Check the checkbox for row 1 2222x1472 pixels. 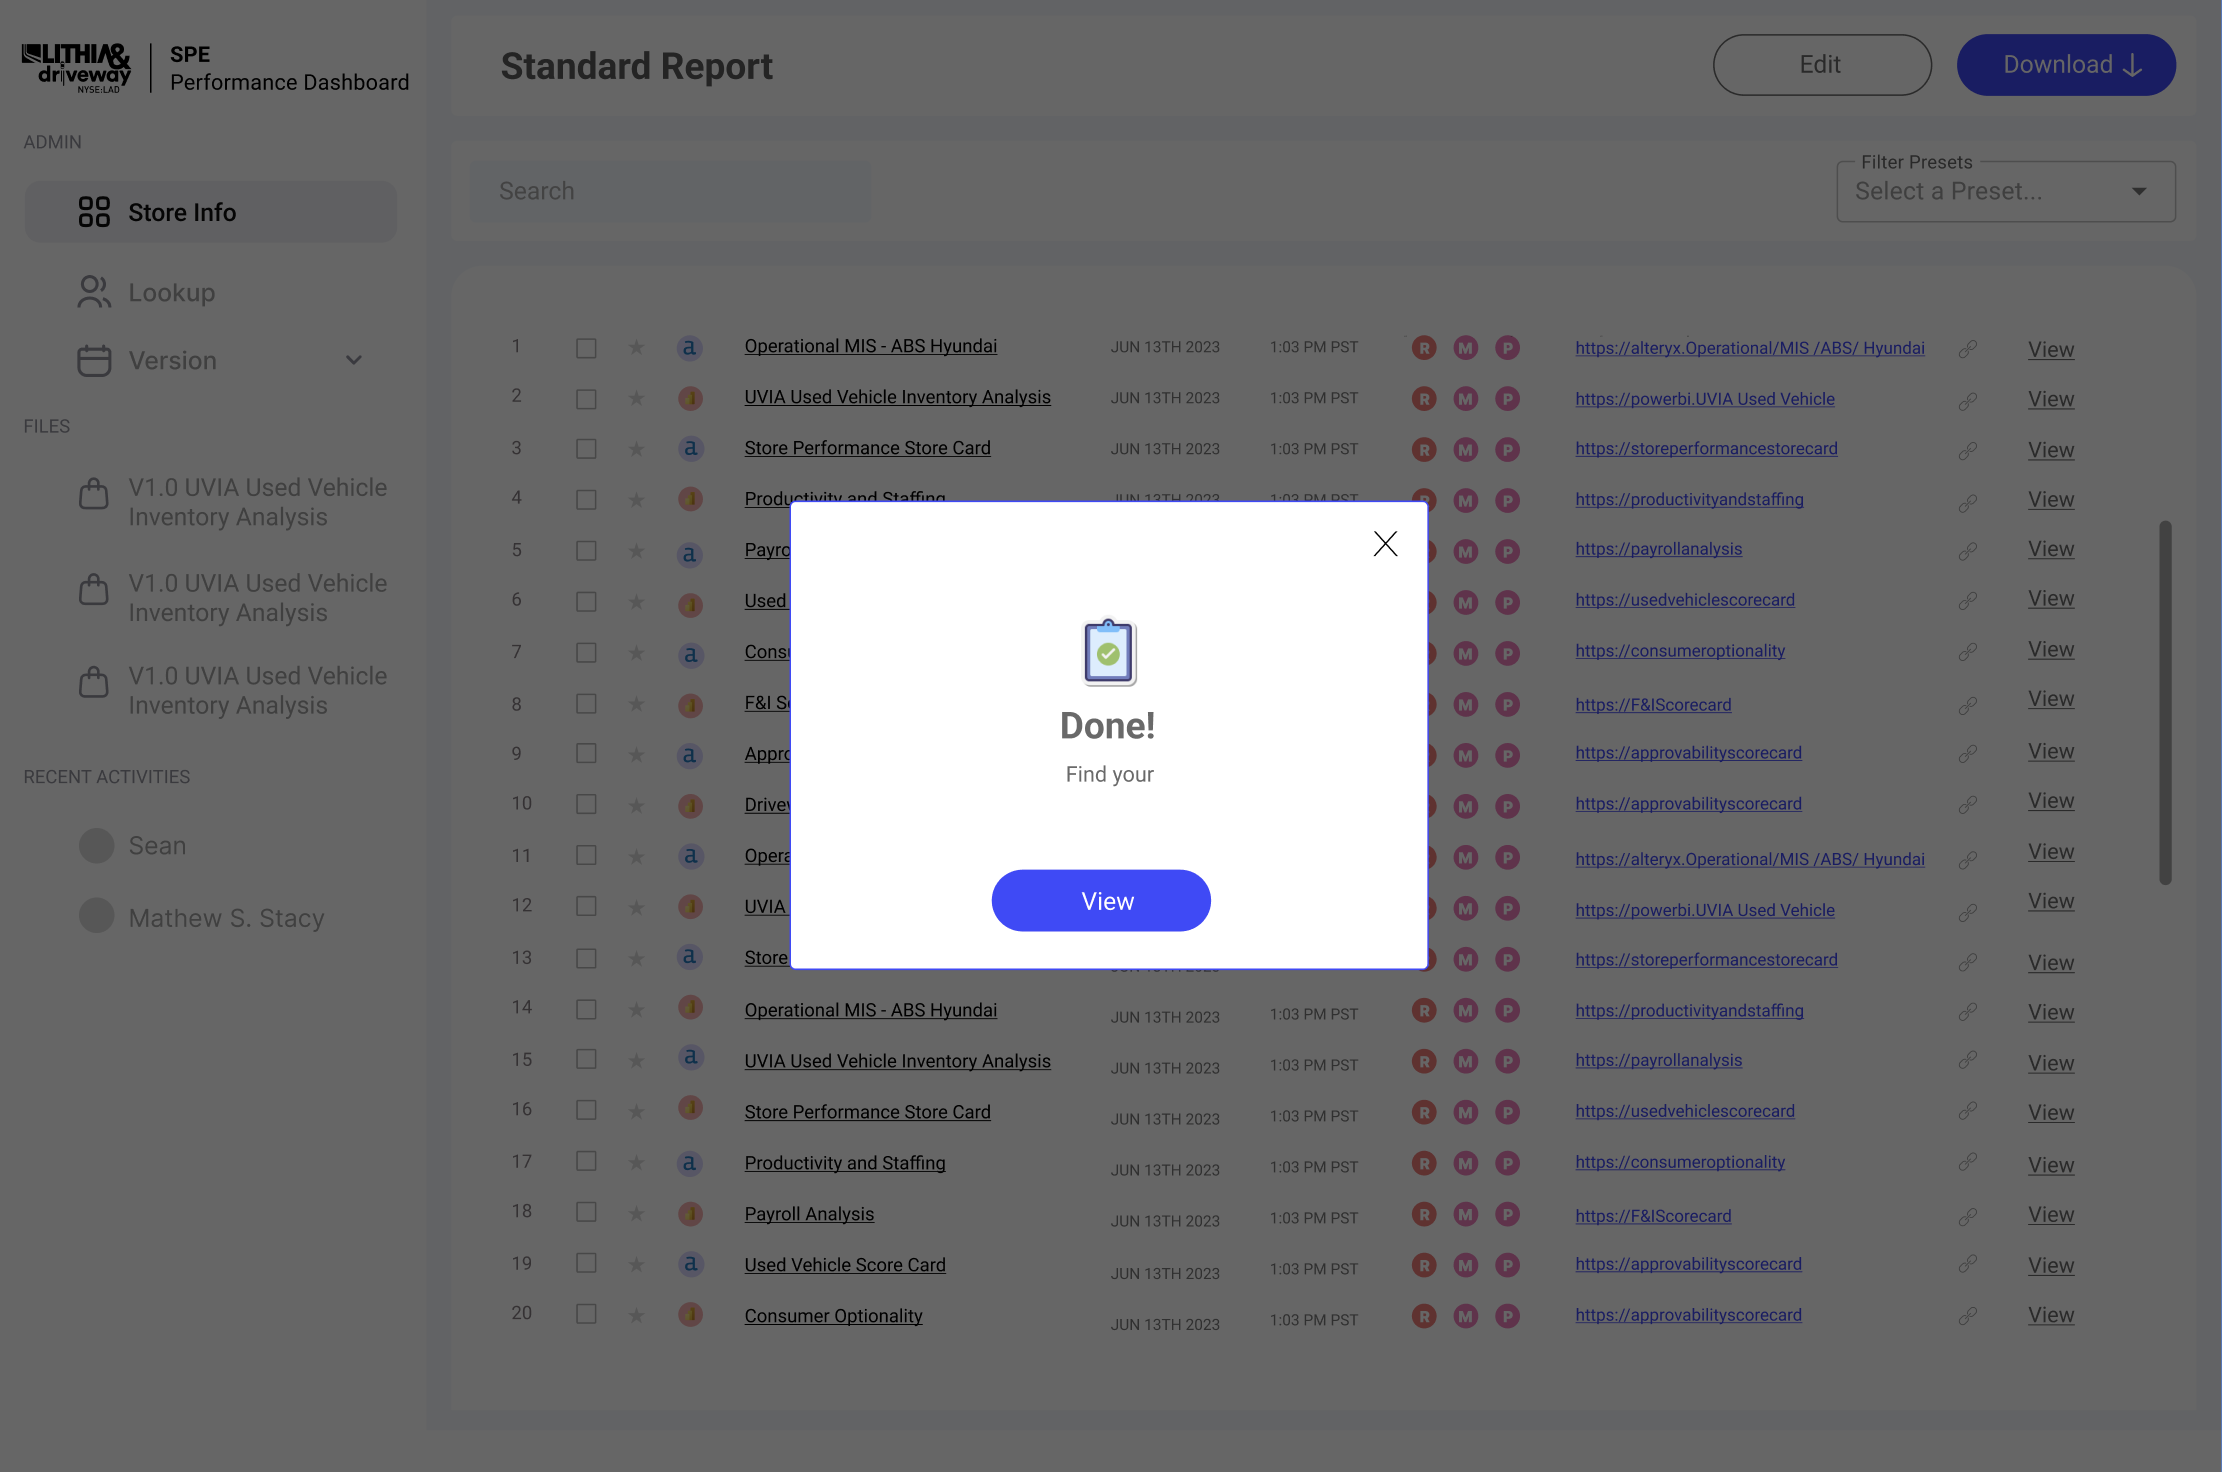(x=586, y=348)
